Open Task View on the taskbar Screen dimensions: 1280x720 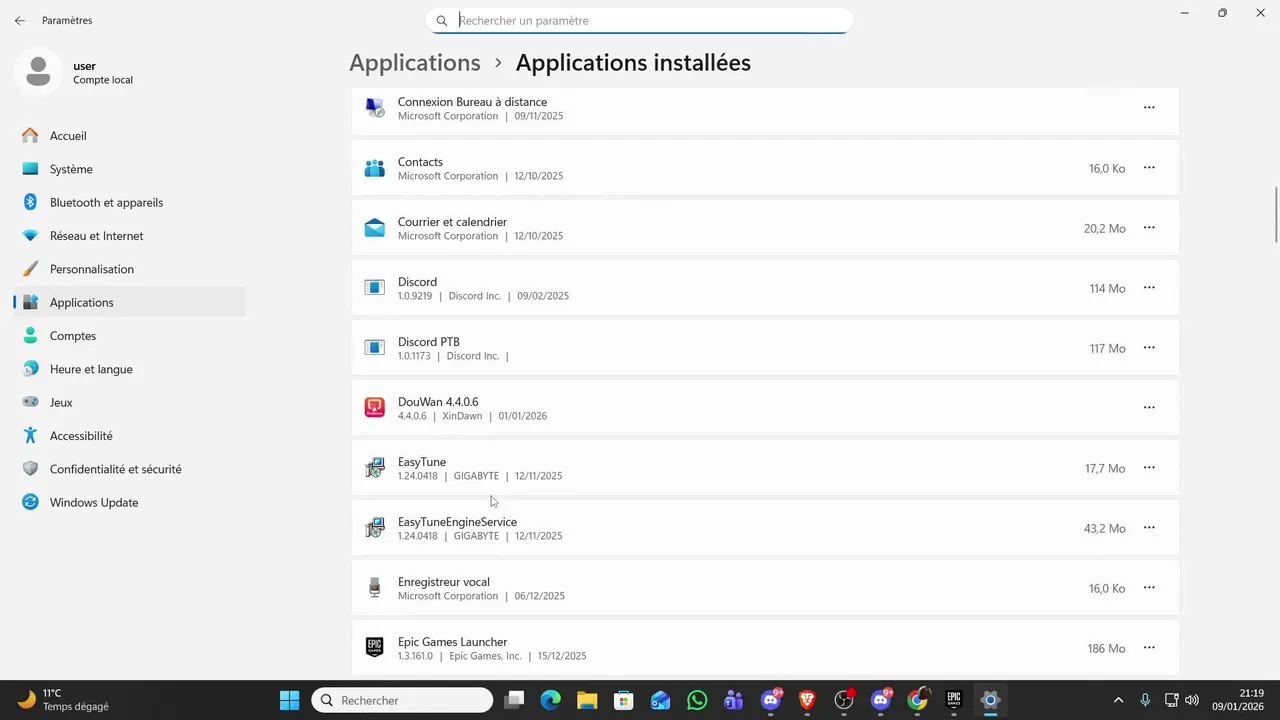514,700
